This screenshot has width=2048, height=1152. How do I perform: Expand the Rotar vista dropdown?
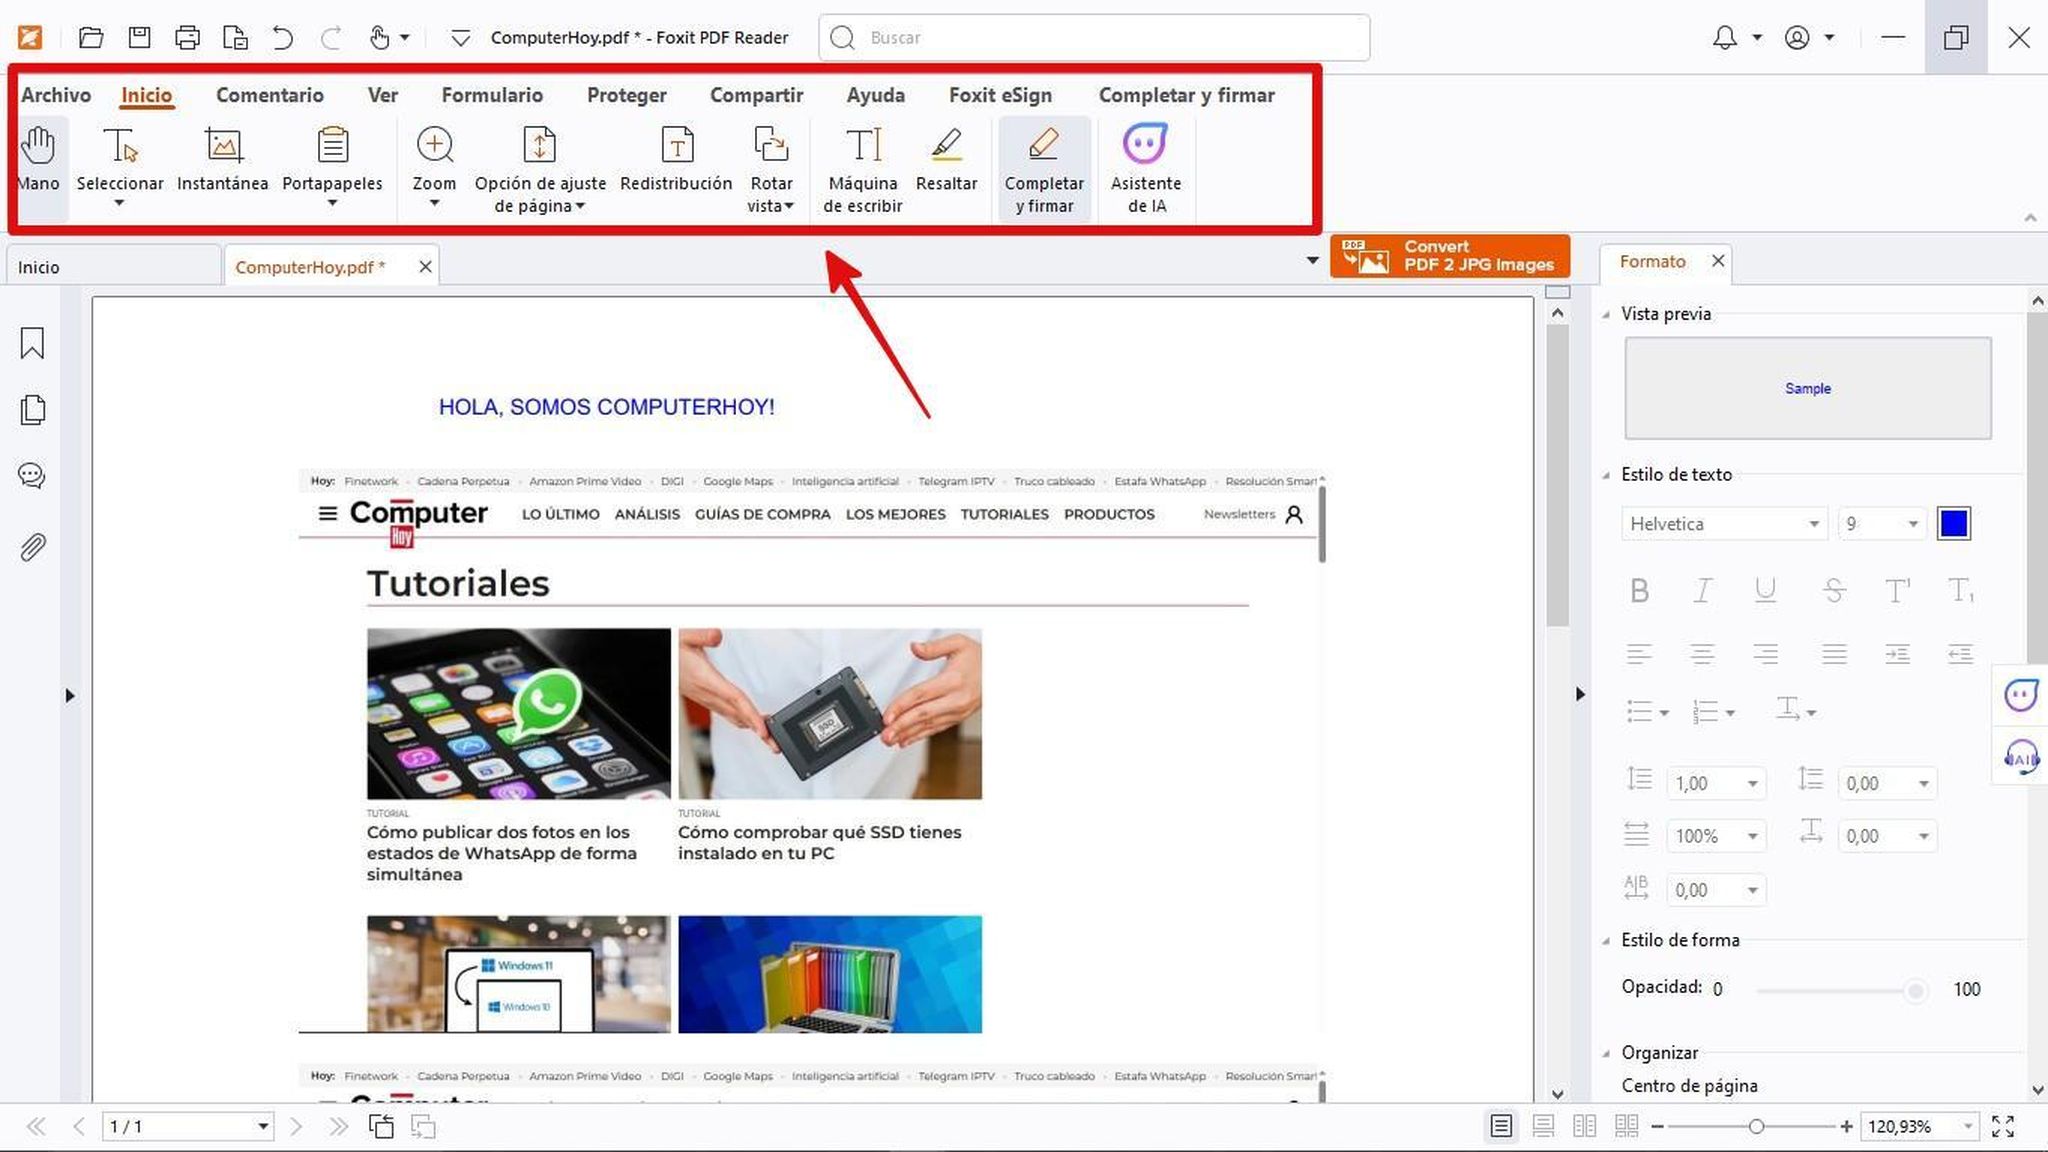[x=790, y=205]
